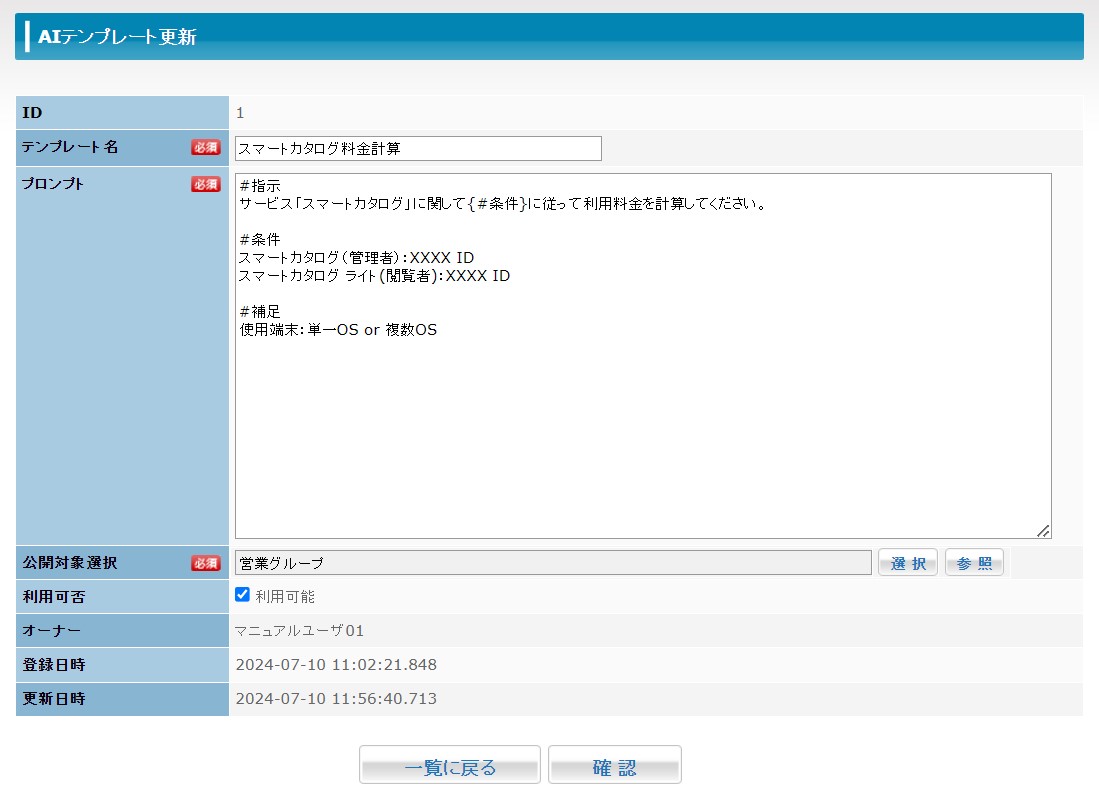Click the 利用可能 checkbox label text
Screen dimensions: 1099x796
(285, 596)
